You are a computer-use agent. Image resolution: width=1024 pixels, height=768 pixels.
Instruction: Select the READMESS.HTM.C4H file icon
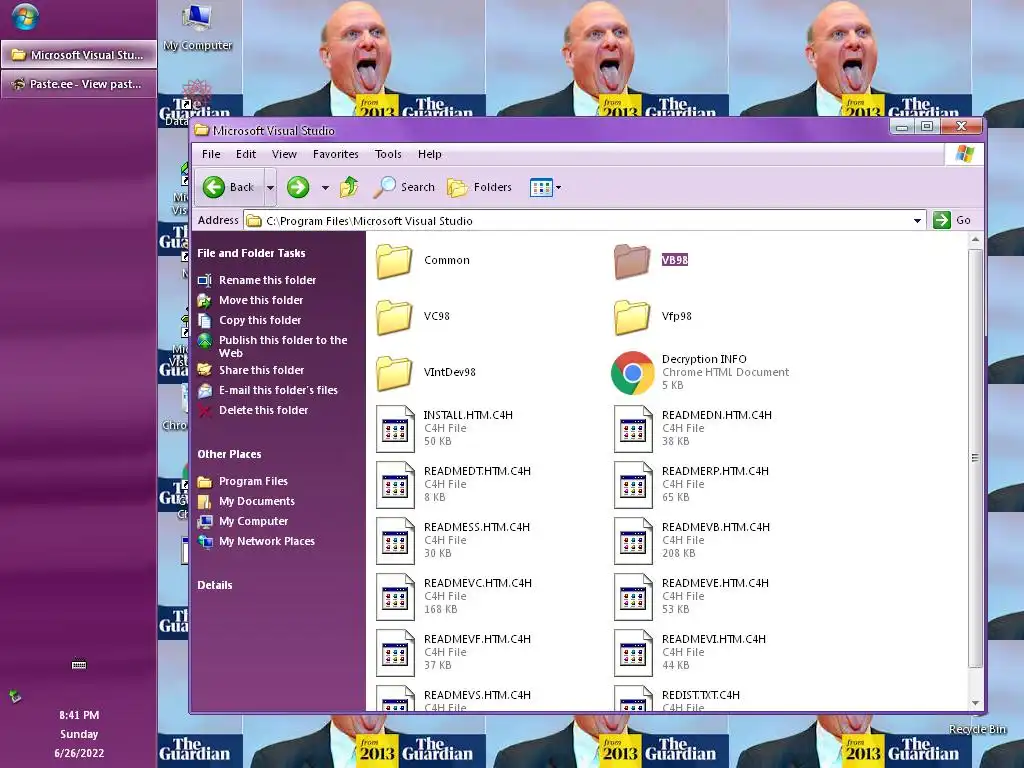click(395, 541)
